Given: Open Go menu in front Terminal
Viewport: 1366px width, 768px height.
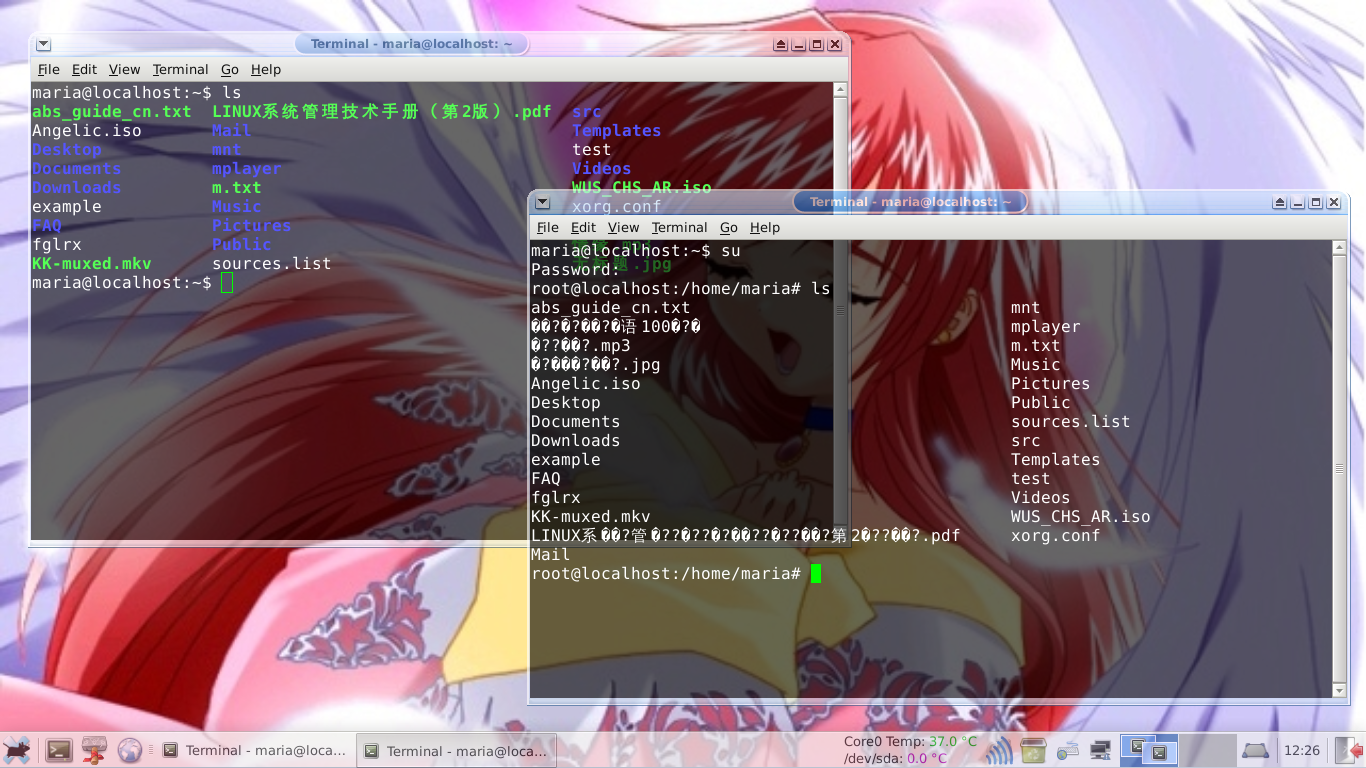Looking at the screenshot, I should pyautogui.click(x=729, y=227).
